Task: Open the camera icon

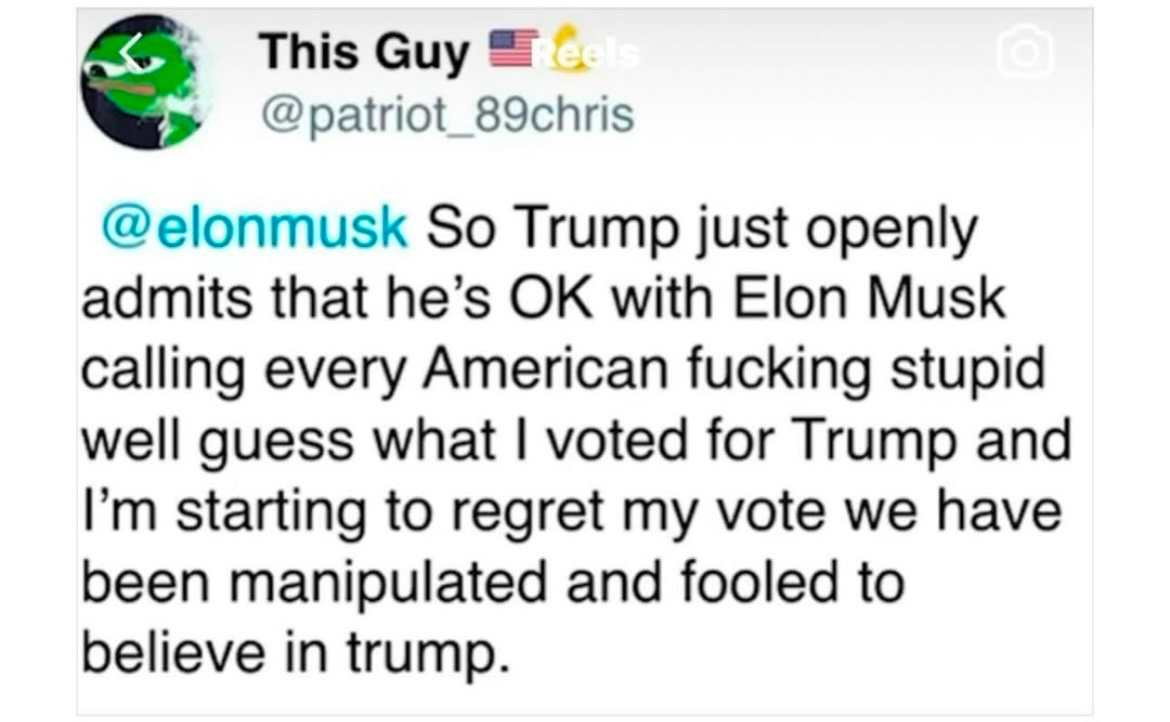Action: pyautogui.click(x=1026, y=52)
